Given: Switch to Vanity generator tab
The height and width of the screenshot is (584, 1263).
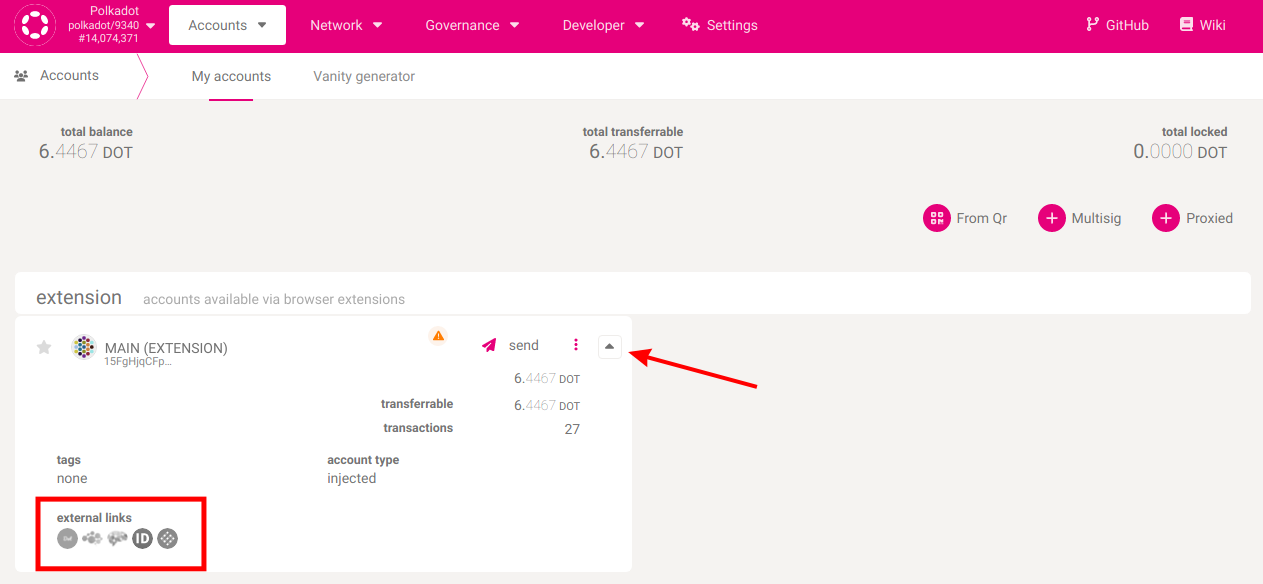Looking at the screenshot, I should 364,76.
